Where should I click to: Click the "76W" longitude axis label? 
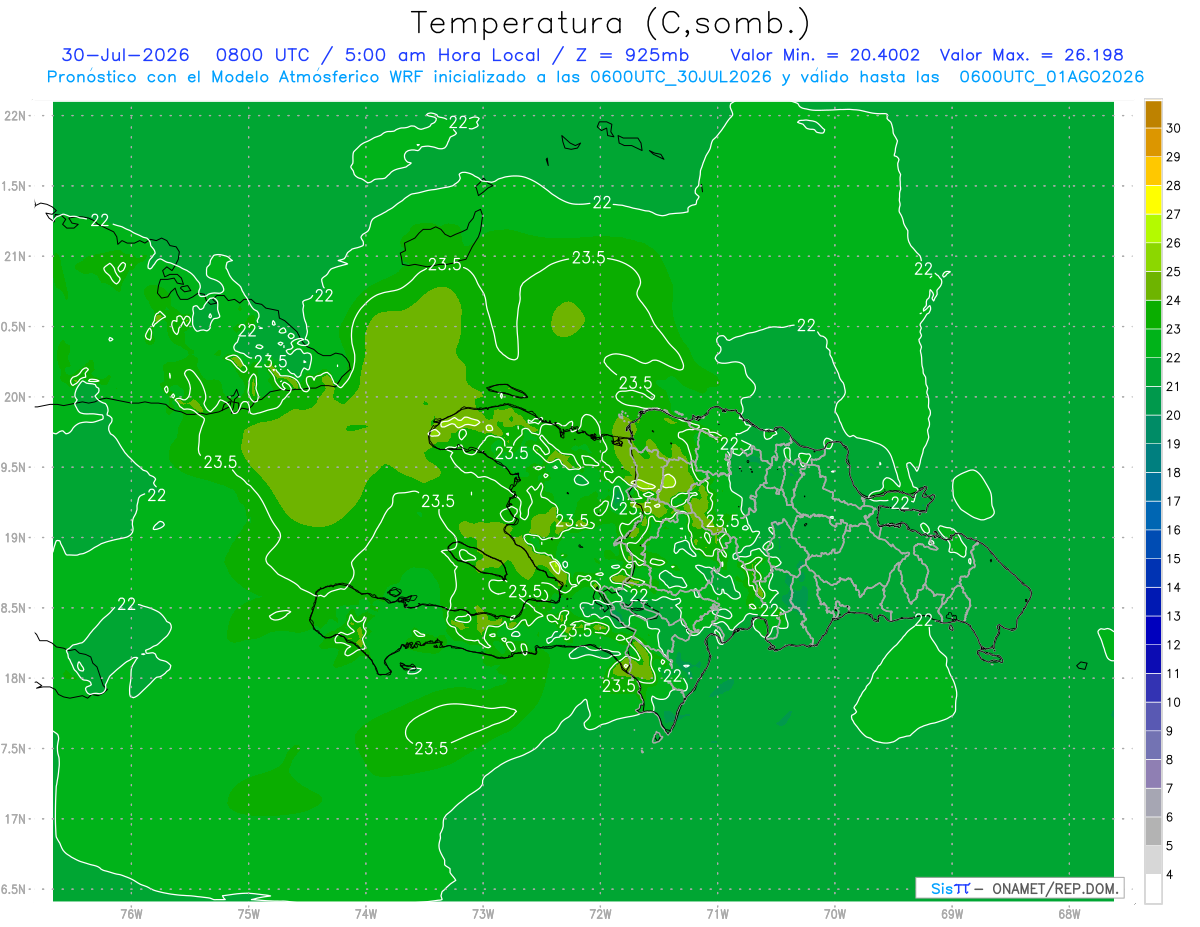[131, 913]
